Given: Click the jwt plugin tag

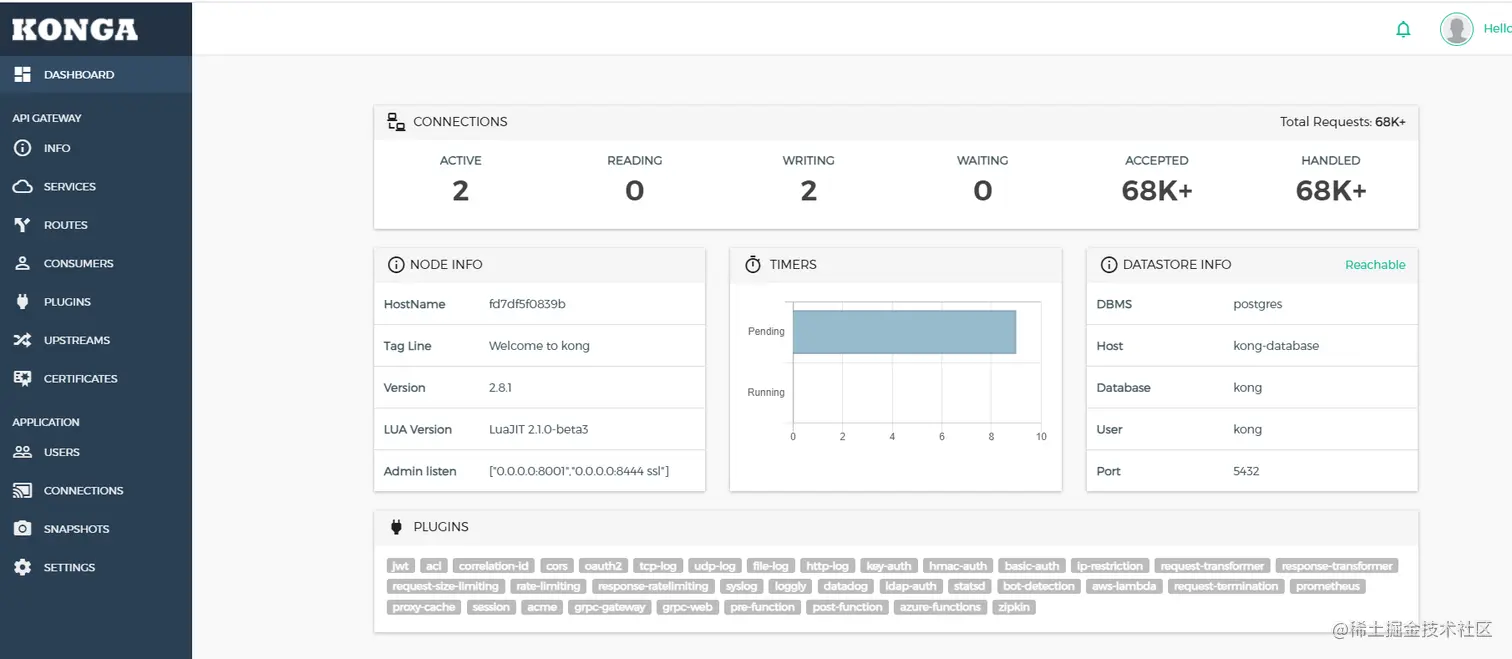Looking at the screenshot, I should coord(401,566).
